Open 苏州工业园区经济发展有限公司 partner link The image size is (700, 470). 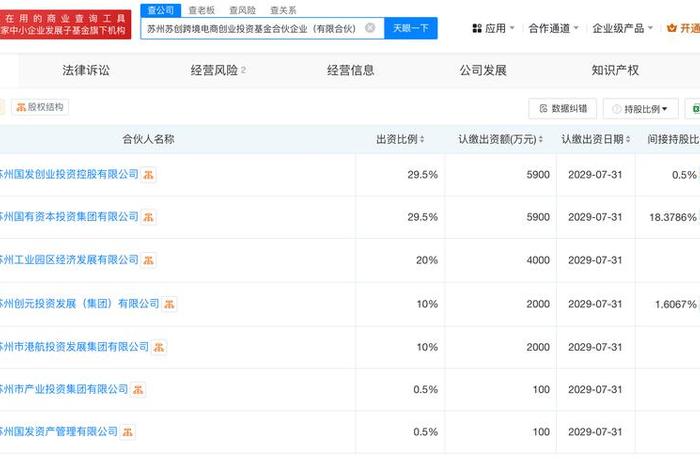69,260
